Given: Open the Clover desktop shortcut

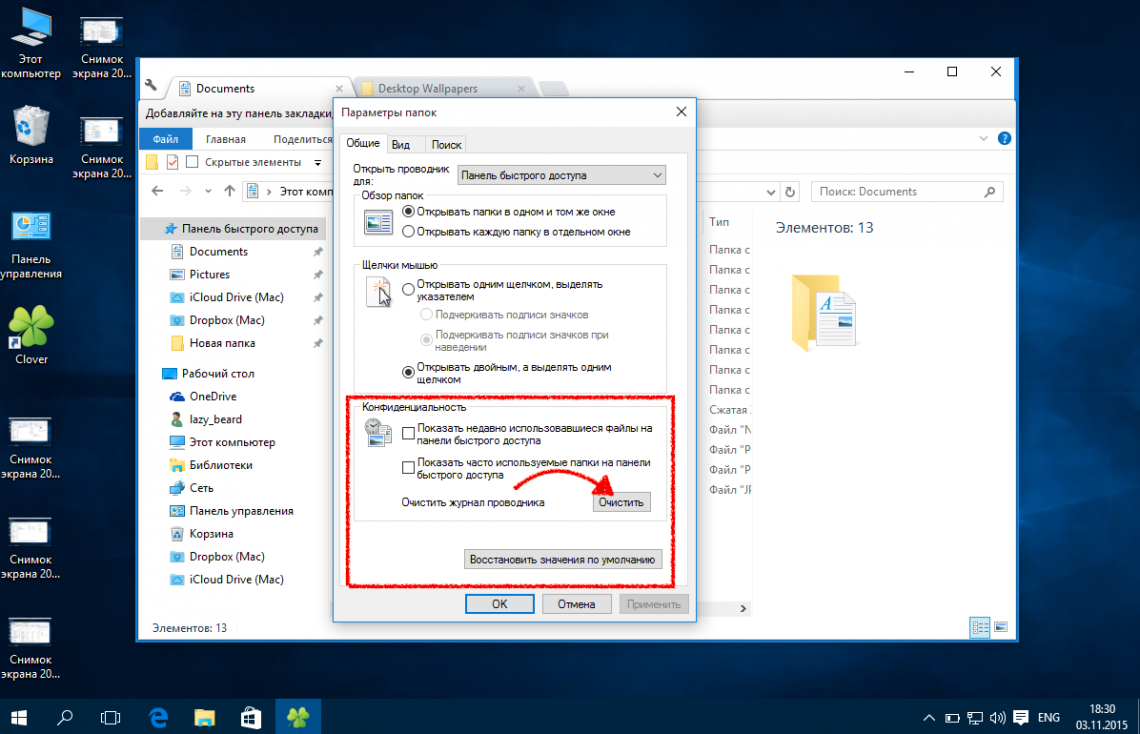Looking at the screenshot, I should tap(31, 327).
